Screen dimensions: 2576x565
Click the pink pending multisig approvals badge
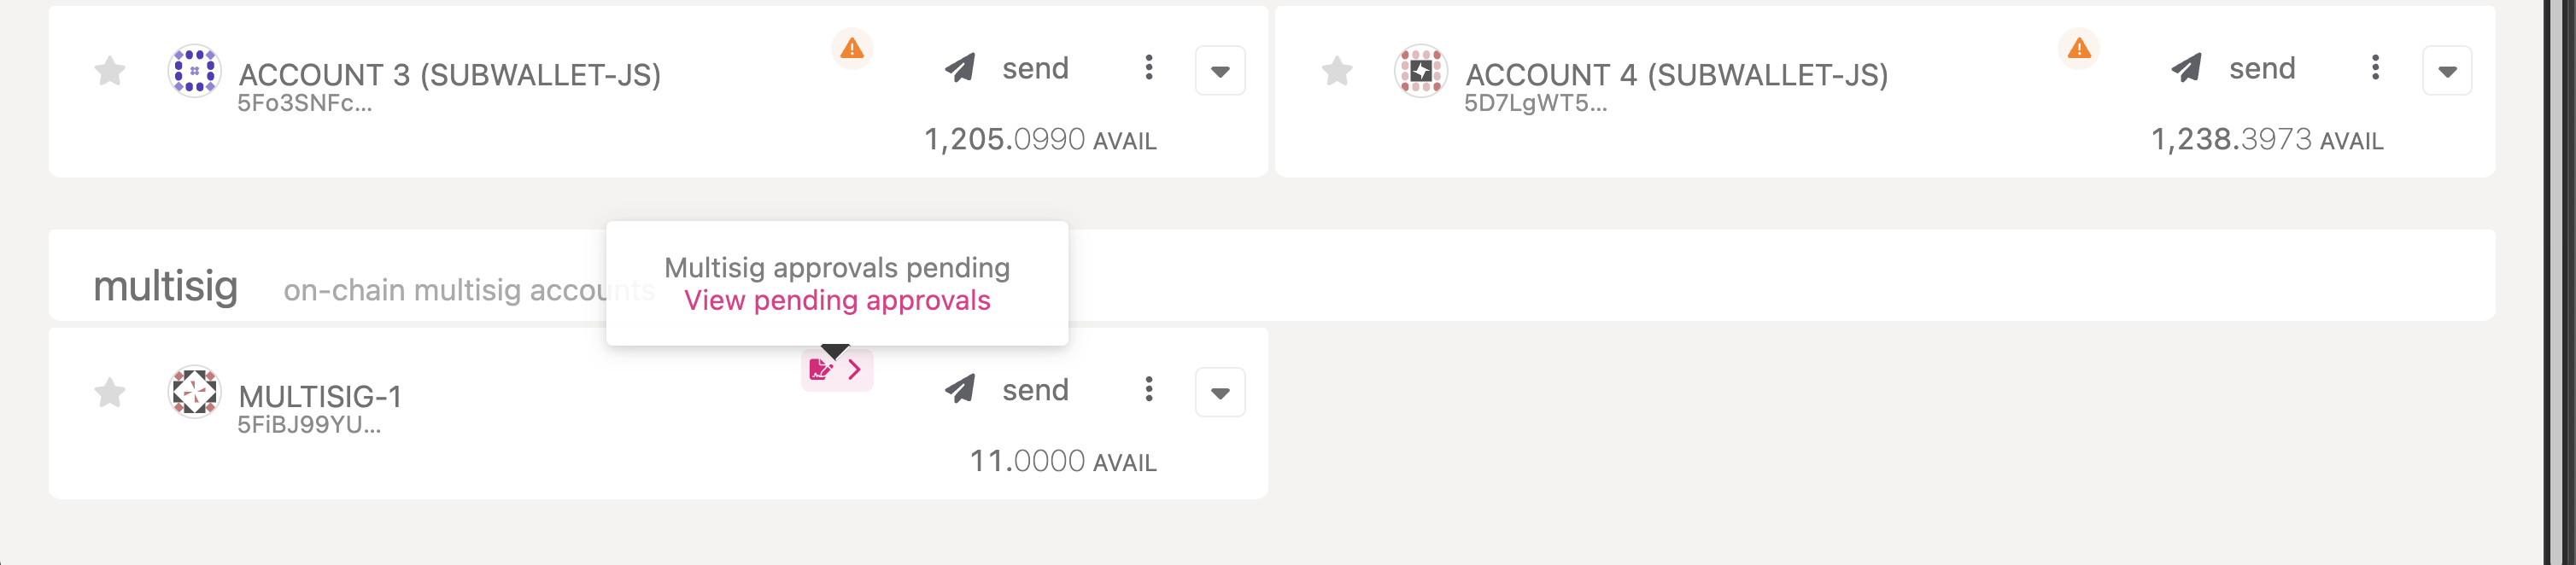(x=836, y=370)
